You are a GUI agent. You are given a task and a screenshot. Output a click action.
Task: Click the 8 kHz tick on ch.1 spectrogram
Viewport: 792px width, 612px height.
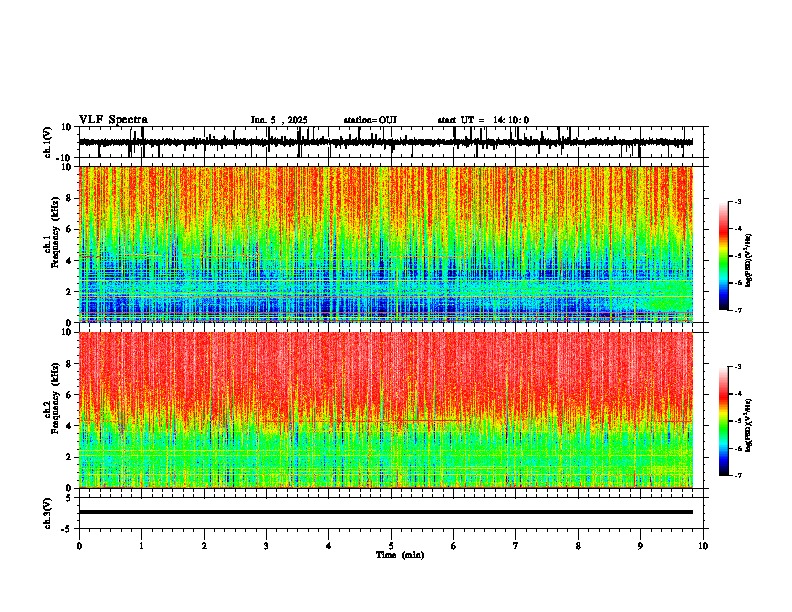click(x=70, y=198)
